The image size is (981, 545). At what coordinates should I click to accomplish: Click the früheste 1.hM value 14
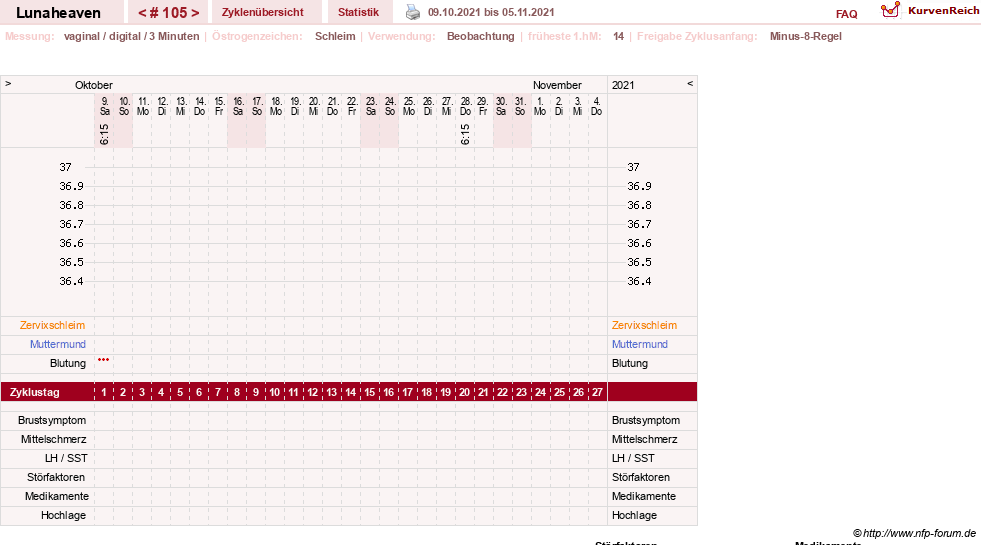pos(618,36)
